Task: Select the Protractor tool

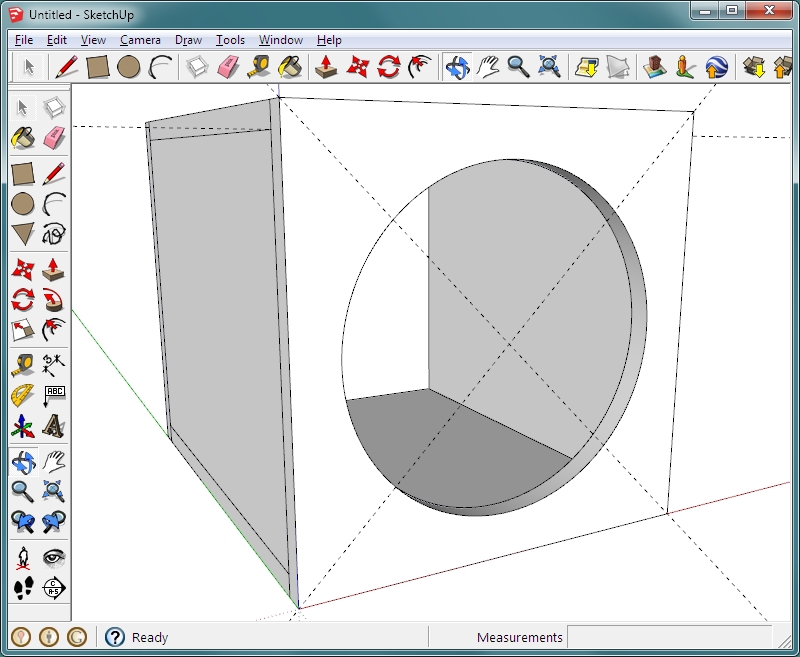Action: tap(22, 396)
